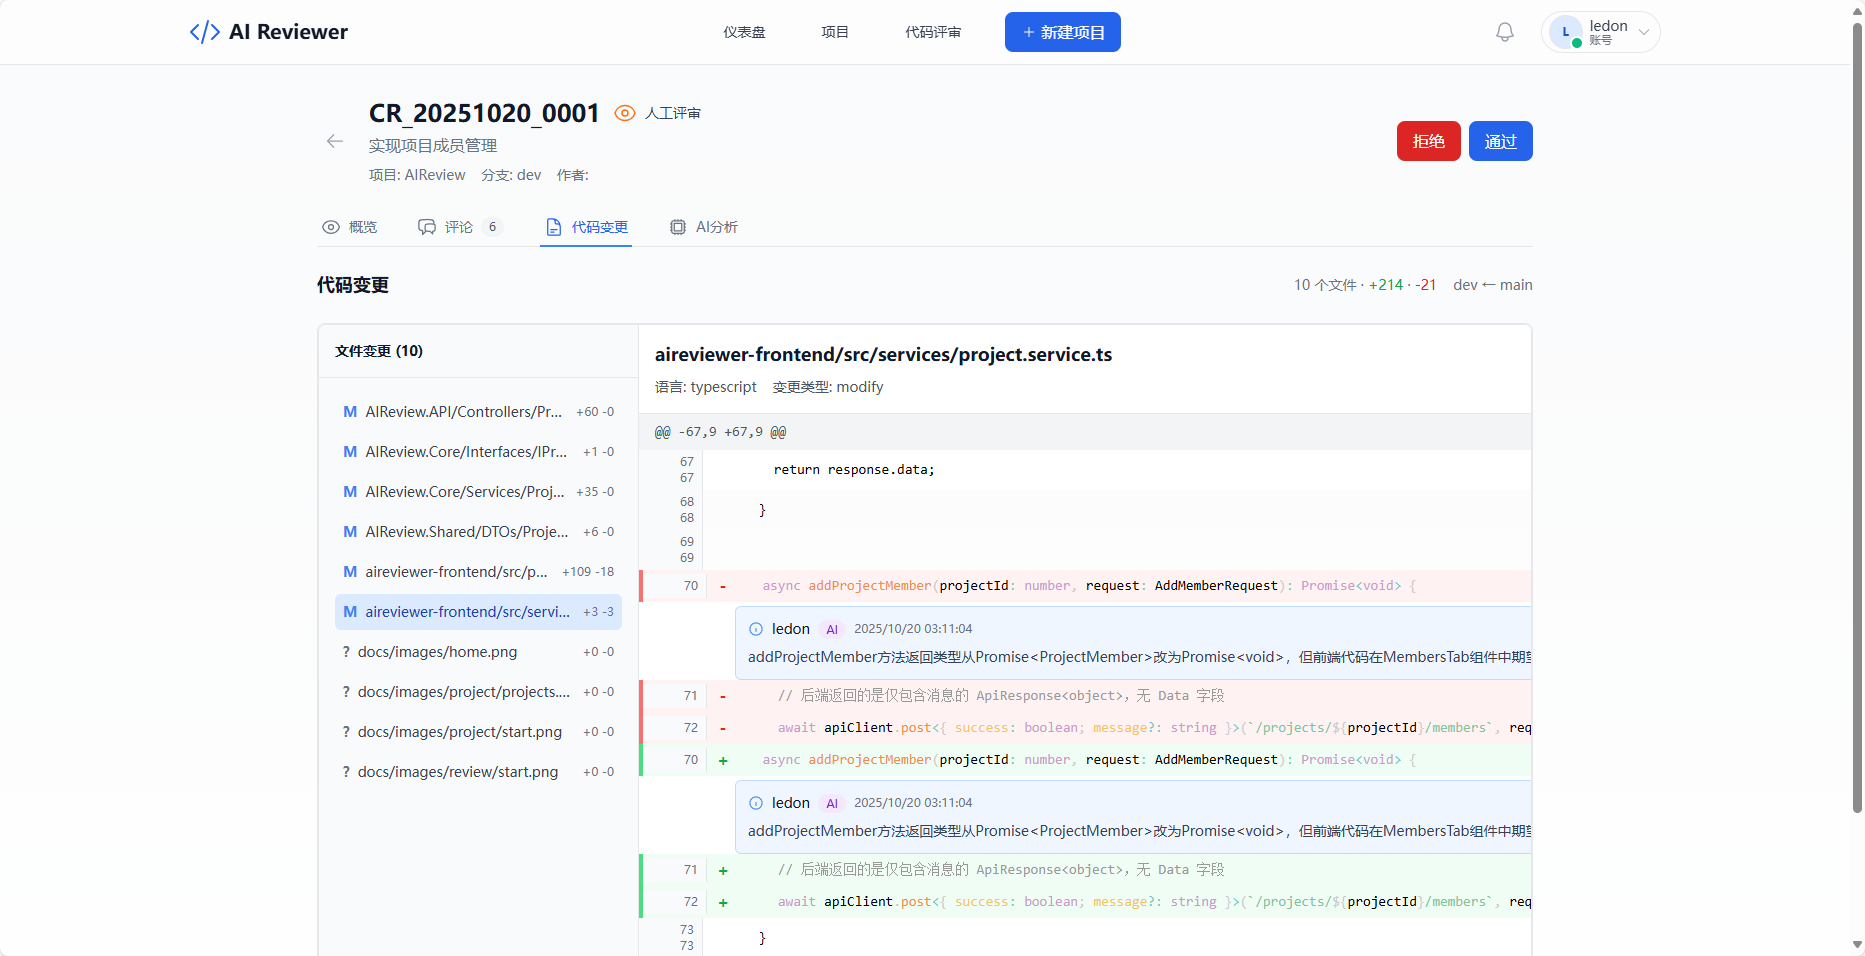
Task: Select docs/images/home.png in file list
Action: [478, 652]
